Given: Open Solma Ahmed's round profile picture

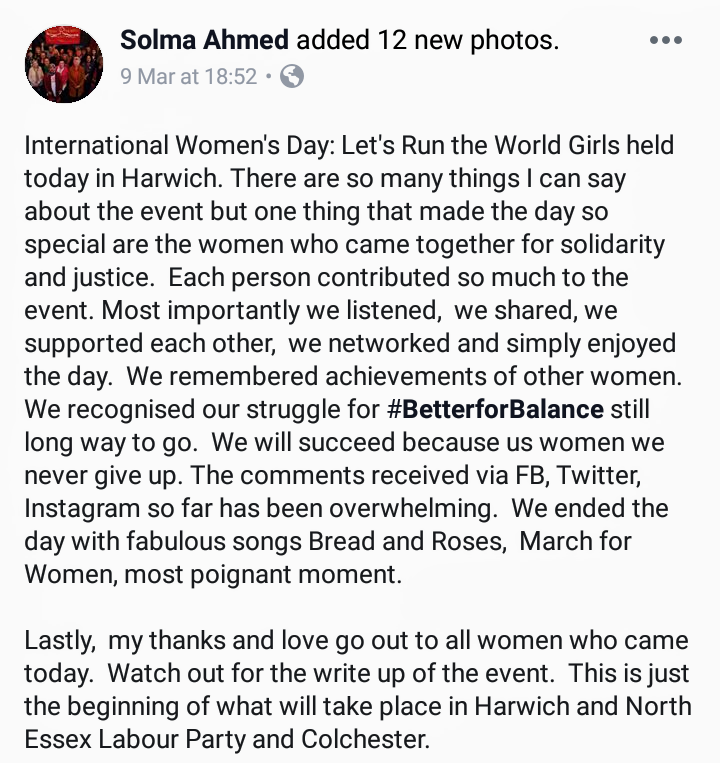Looking at the screenshot, I should tap(64, 64).
